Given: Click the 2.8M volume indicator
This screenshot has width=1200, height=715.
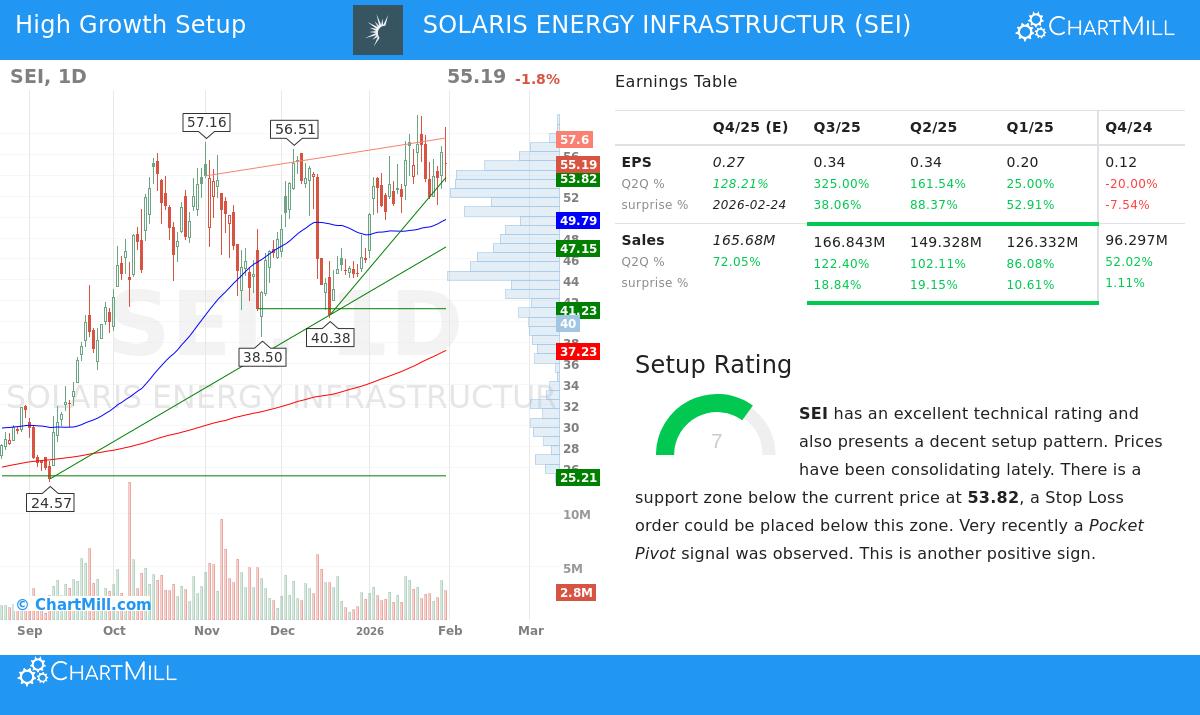Looking at the screenshot, I should pyautogui.click(x=577, y=592).
